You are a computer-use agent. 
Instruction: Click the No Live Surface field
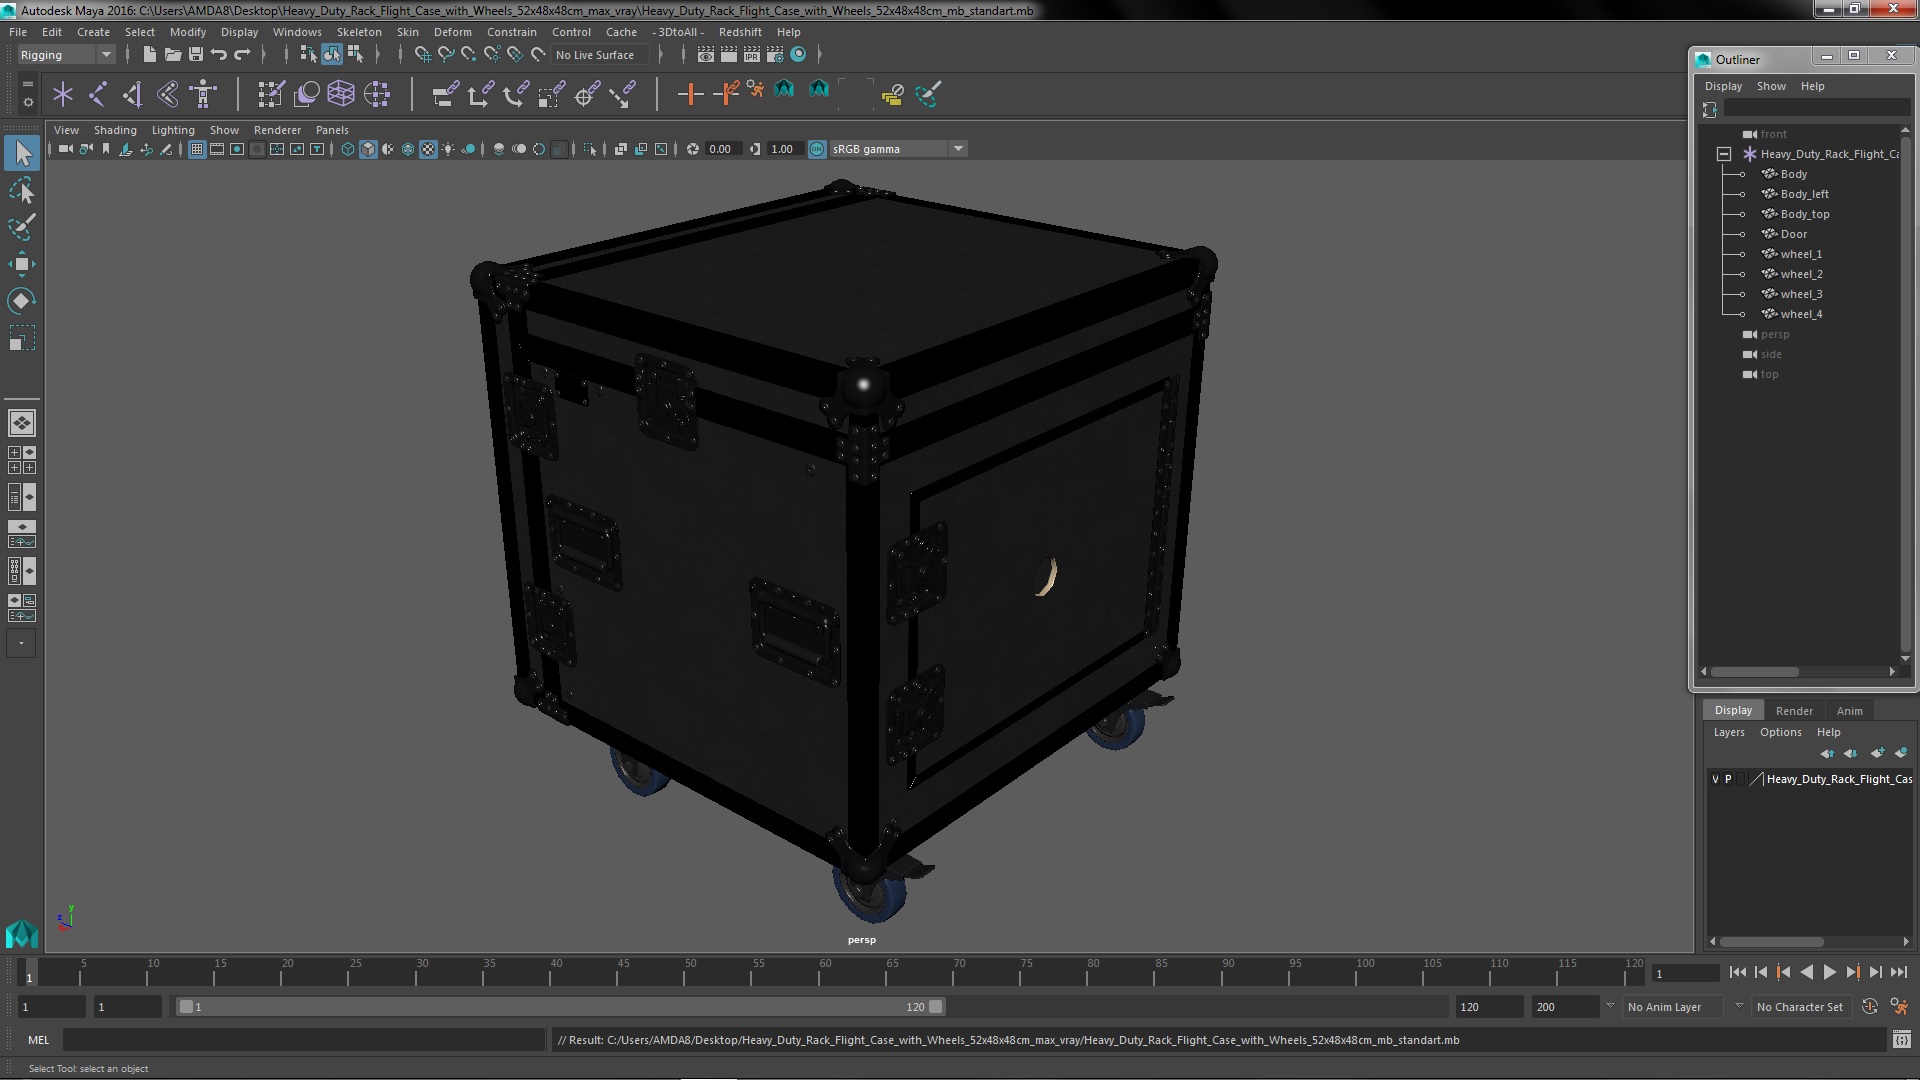tap(594, 55)
